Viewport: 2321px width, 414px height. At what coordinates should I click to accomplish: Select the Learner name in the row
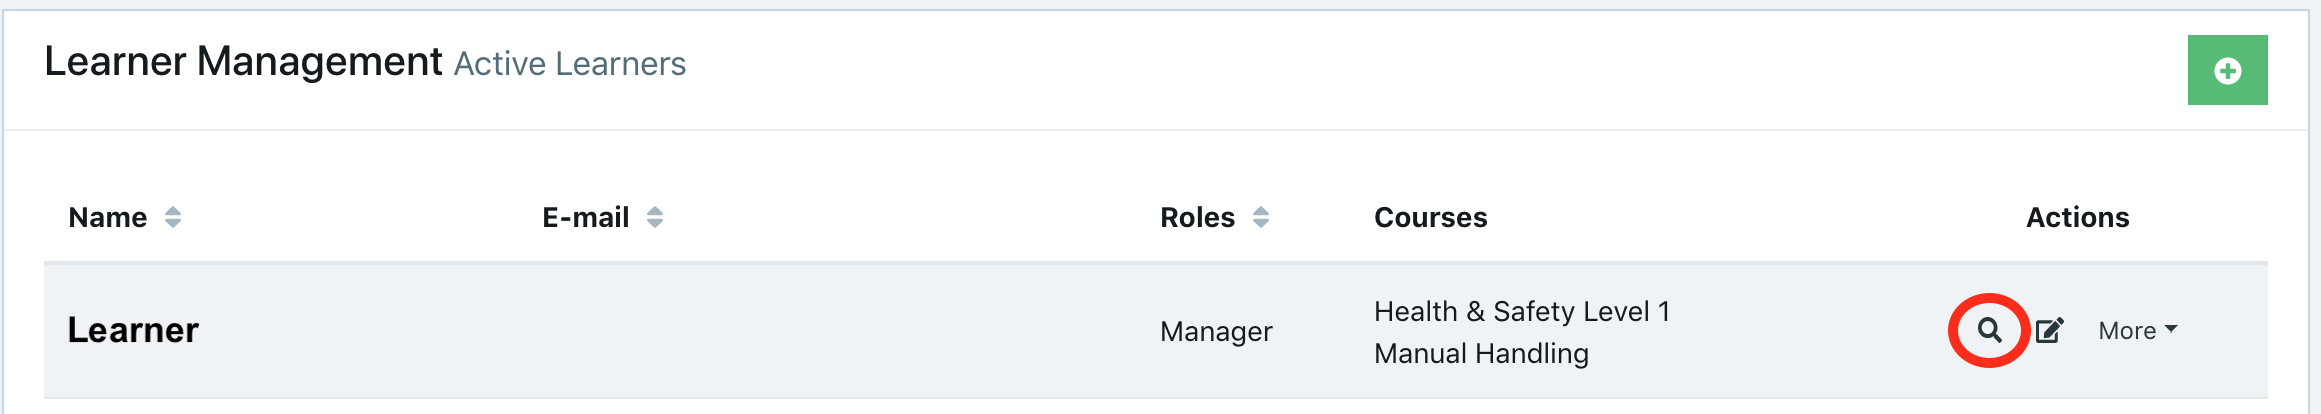click(x=133, y=330)
